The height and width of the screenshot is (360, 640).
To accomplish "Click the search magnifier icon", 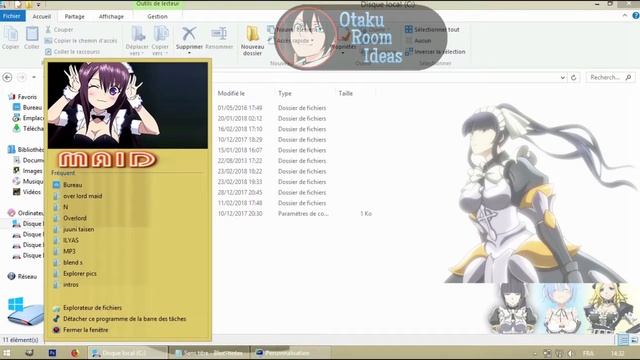I will pyautogui.click(x=629, y=77).
